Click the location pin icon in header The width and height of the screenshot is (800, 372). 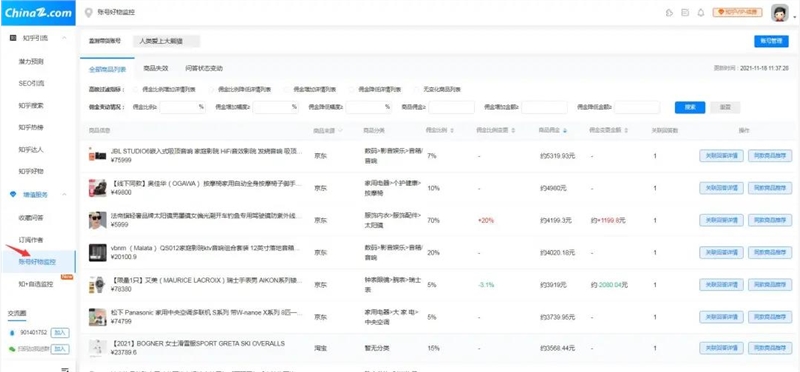(89, 12)
